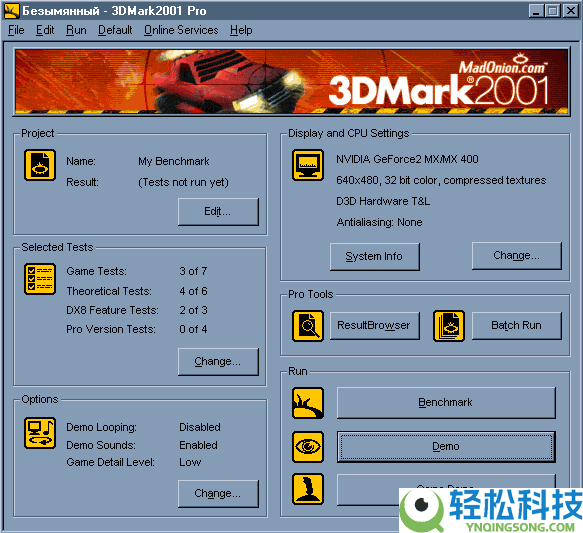This screenshot has height=533, width=583.
Task: Click the Game Detail Level 'Low' value
Action: pyautogui.click(x=190, y=462)
